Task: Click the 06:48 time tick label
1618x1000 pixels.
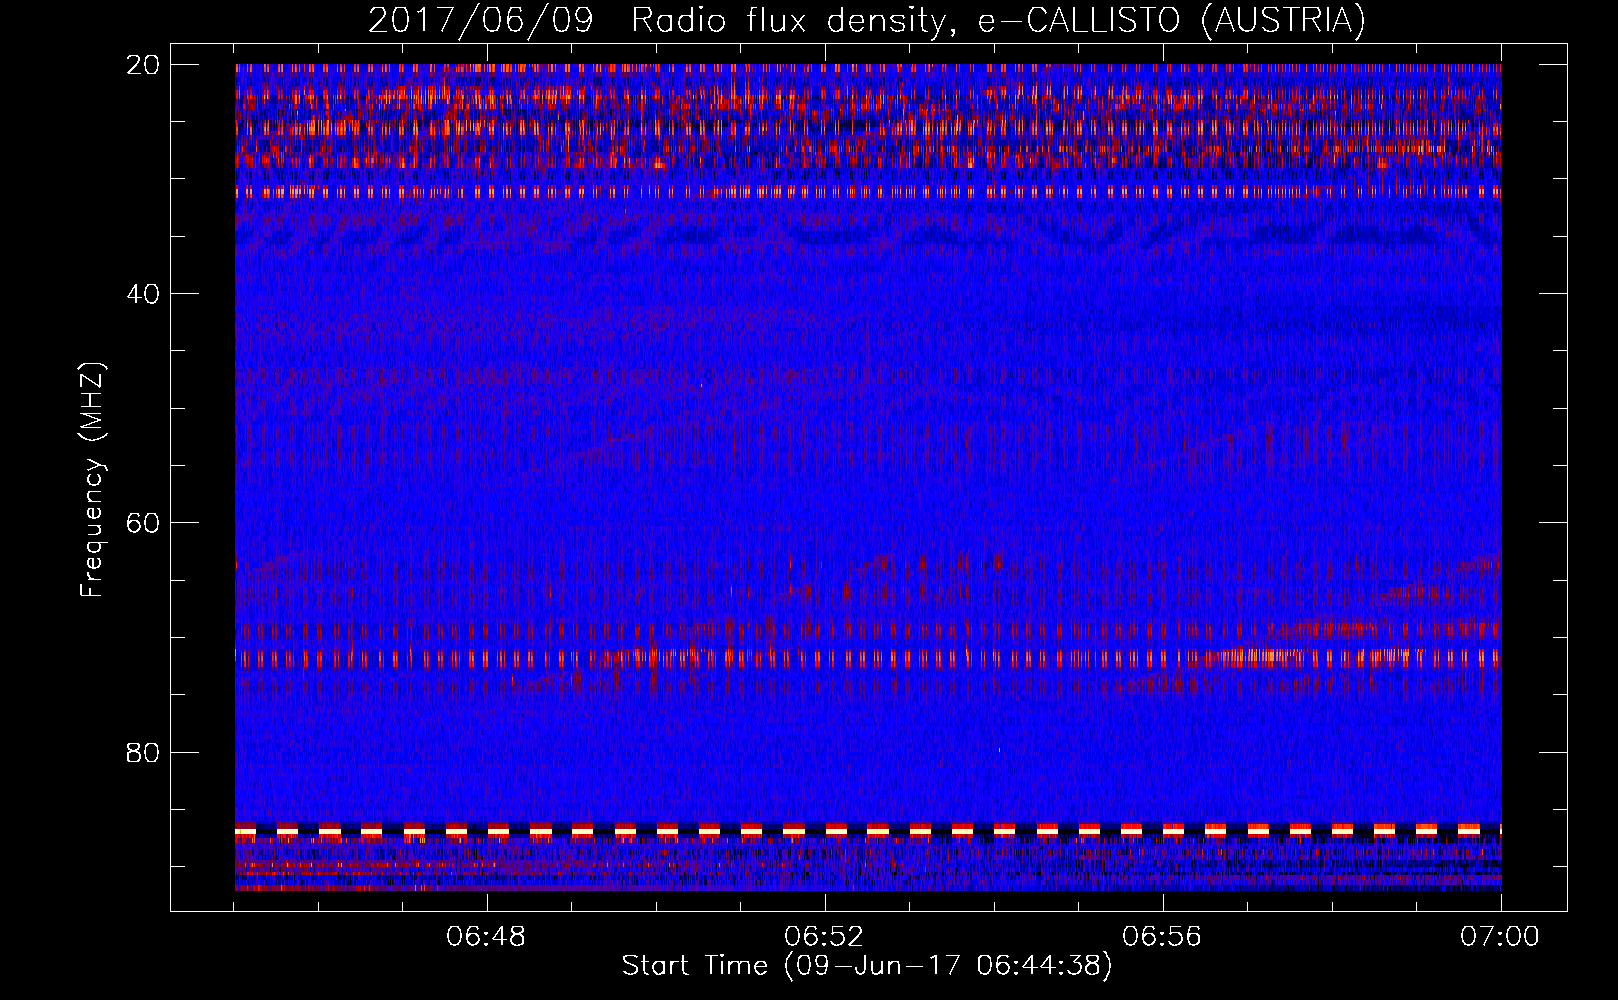Action: point(487,937)
